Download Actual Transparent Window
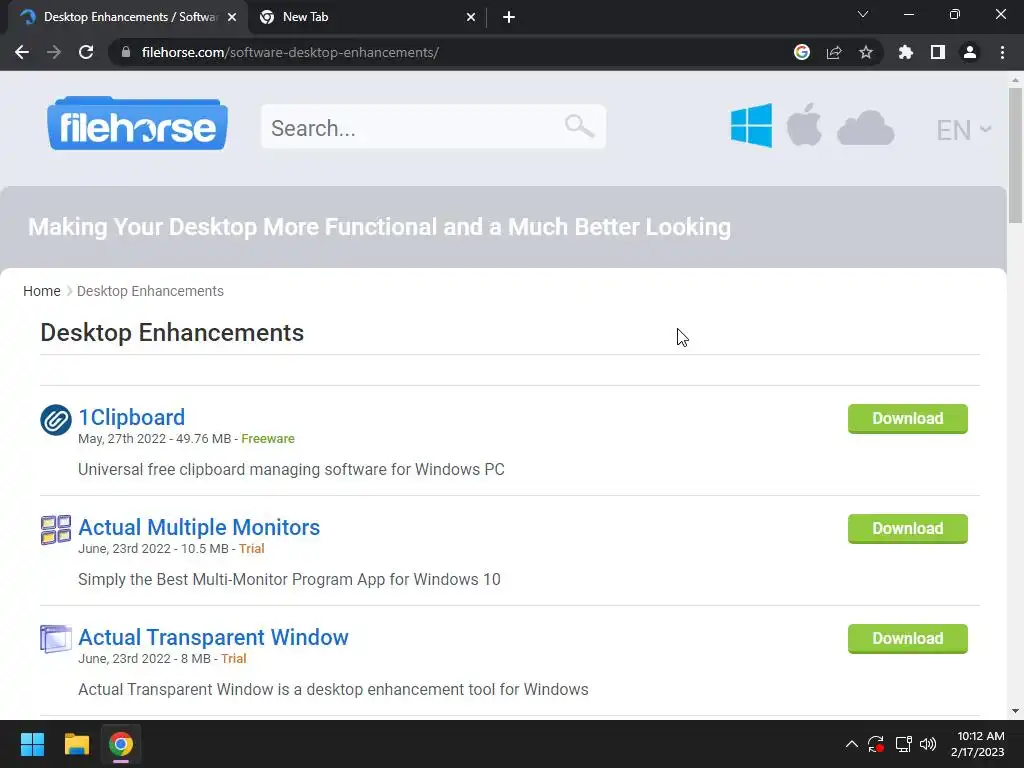Screen dimensions: 1024x768 [x=908, y=638]
